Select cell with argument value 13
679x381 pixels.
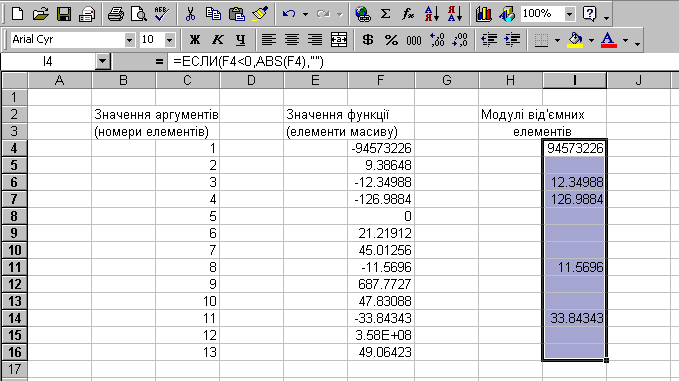tap(187, 352)
